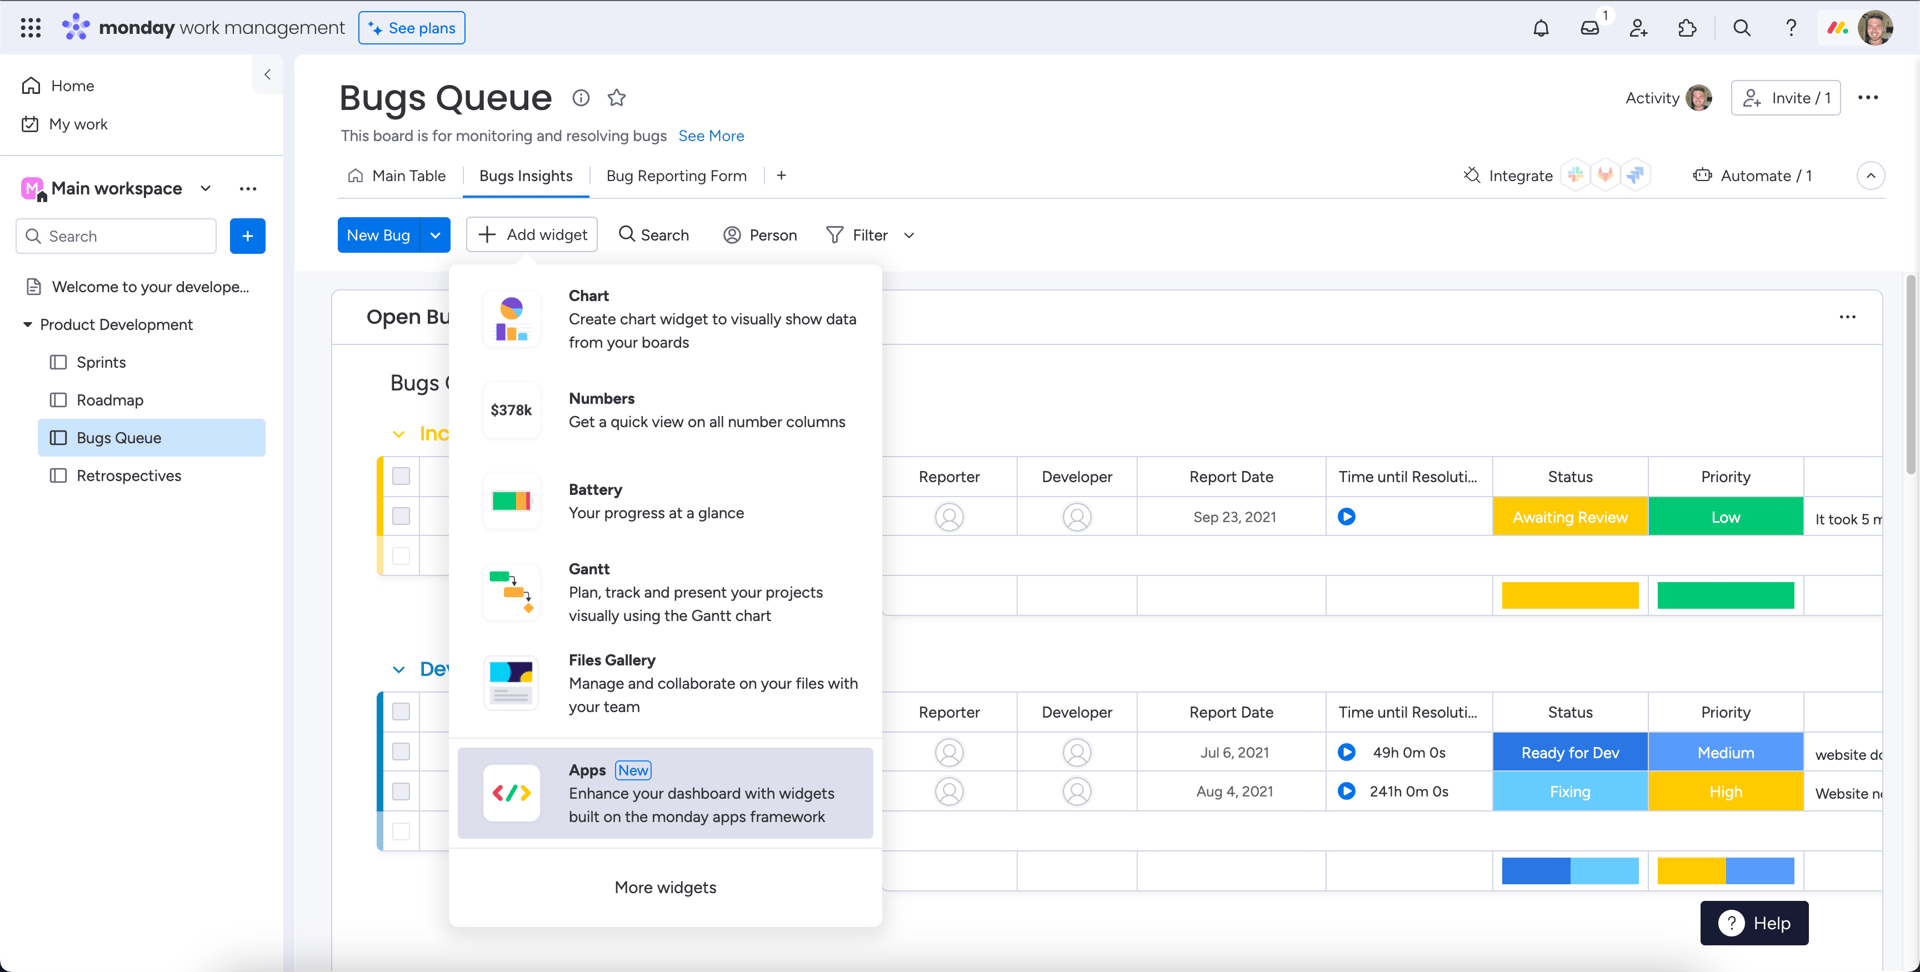Image resolution: width=1920 pixels, height=972 pixels.
Task: Select the Apps widget option
Action: [x=665, y=793]
